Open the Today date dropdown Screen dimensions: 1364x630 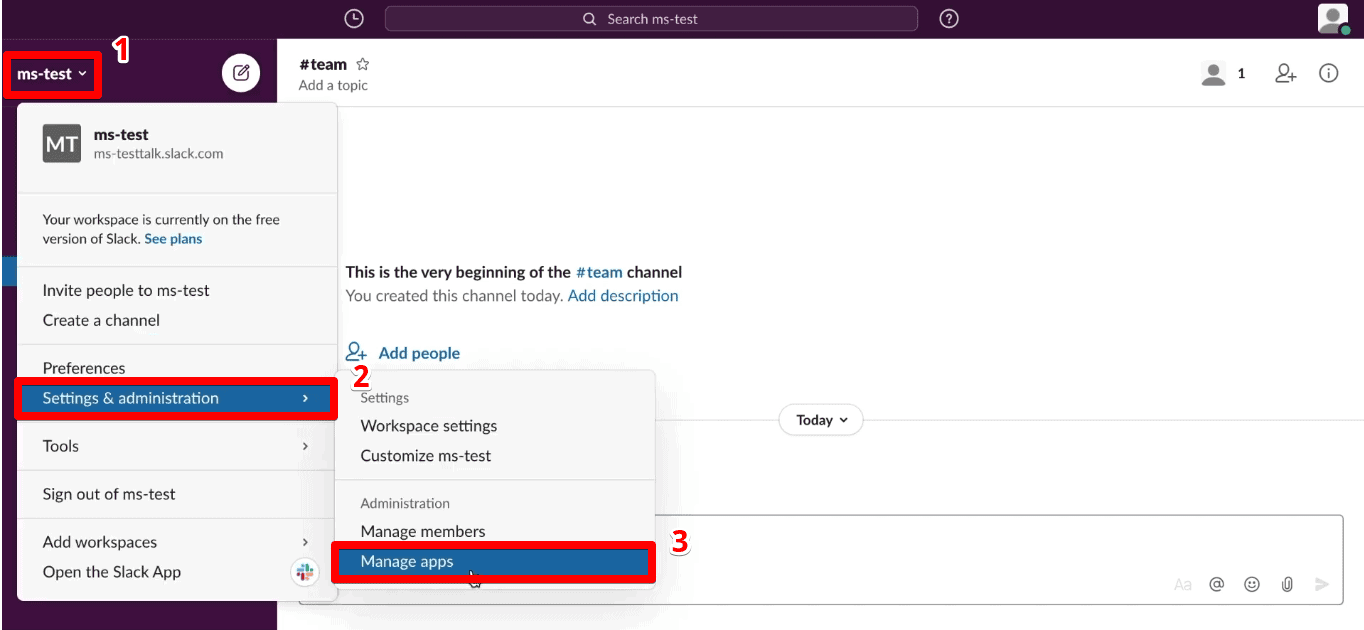coord(820,420)
